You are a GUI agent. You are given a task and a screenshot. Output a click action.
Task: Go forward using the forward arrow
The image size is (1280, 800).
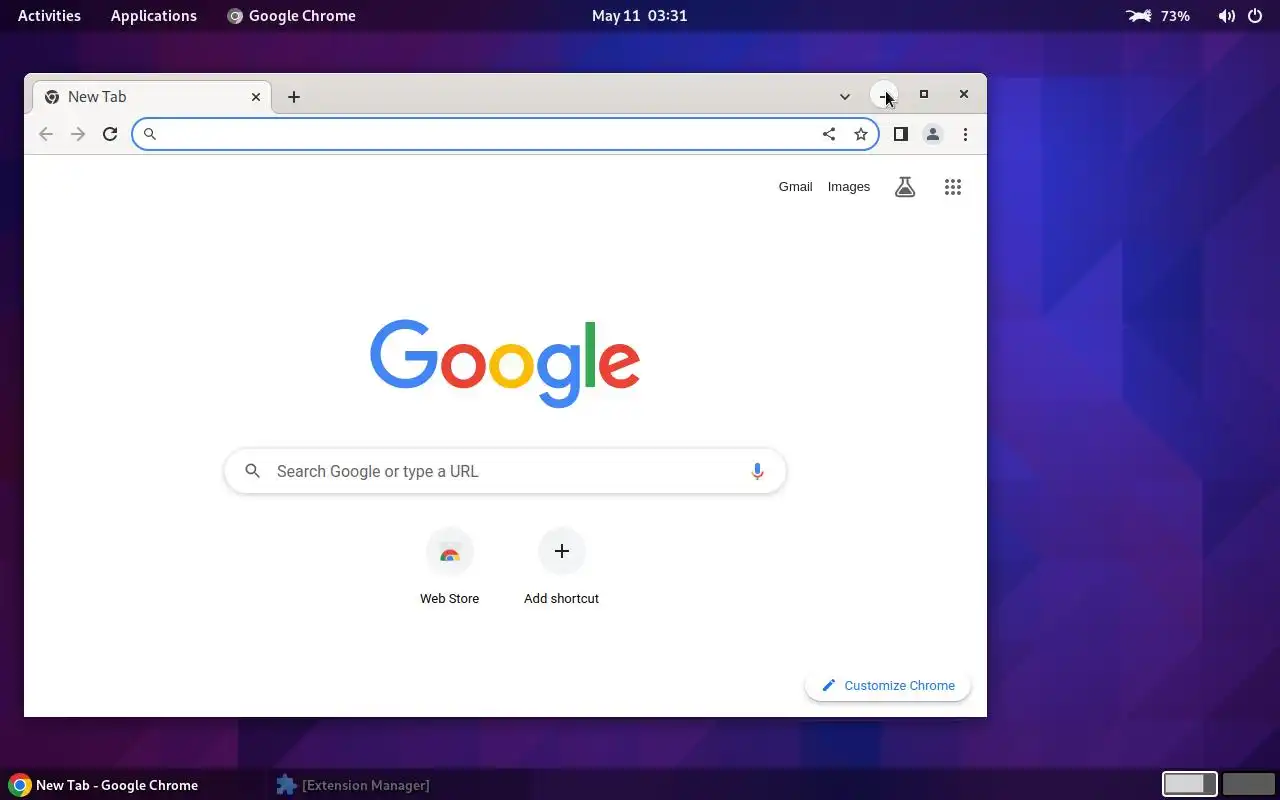point(78,134)
